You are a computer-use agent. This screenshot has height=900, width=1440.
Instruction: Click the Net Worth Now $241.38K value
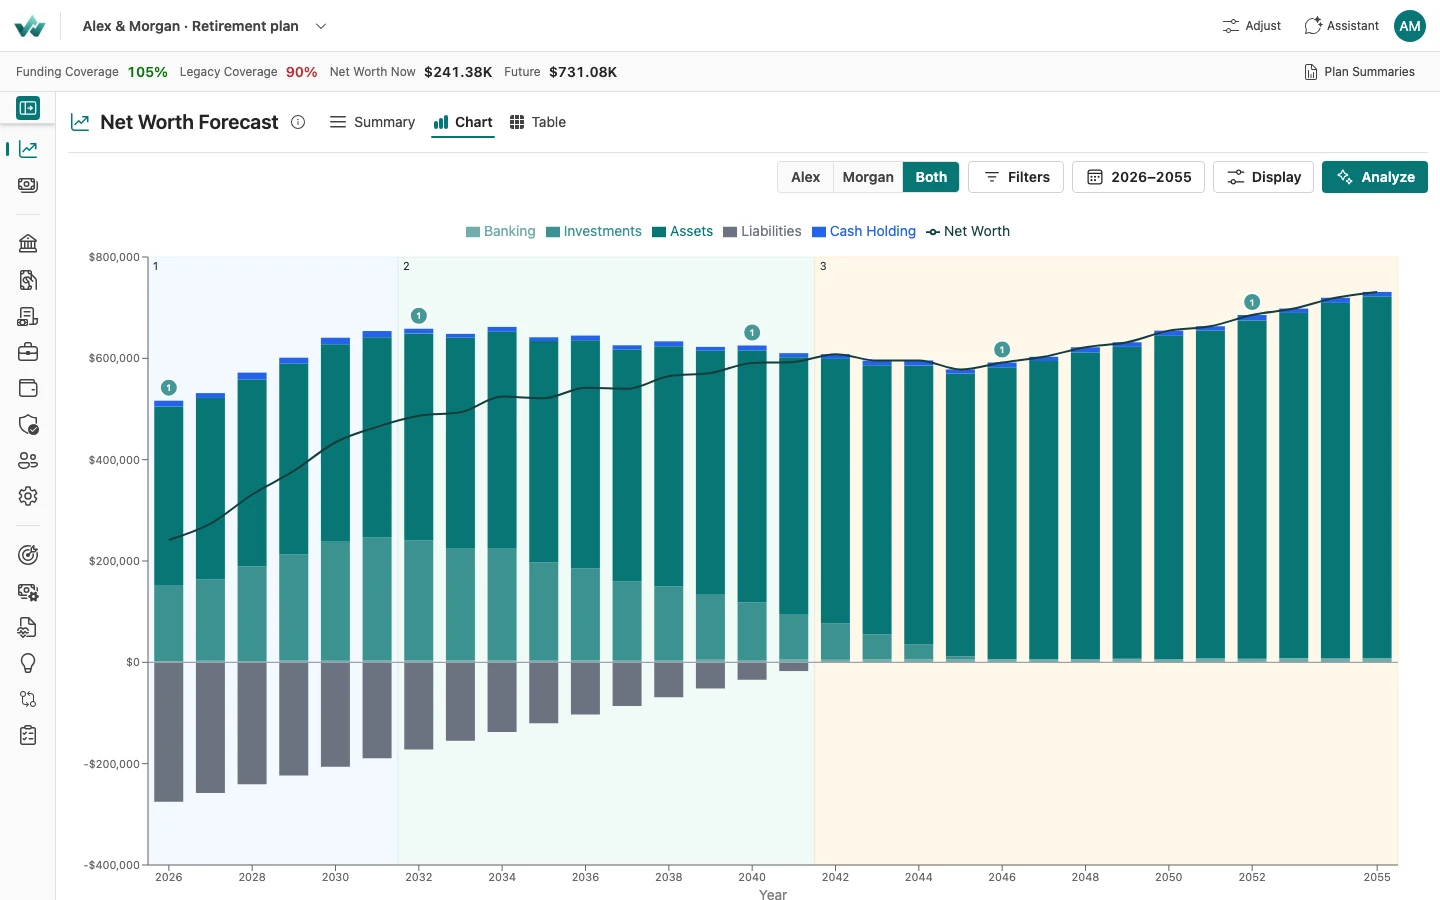[x=458, y=72]
